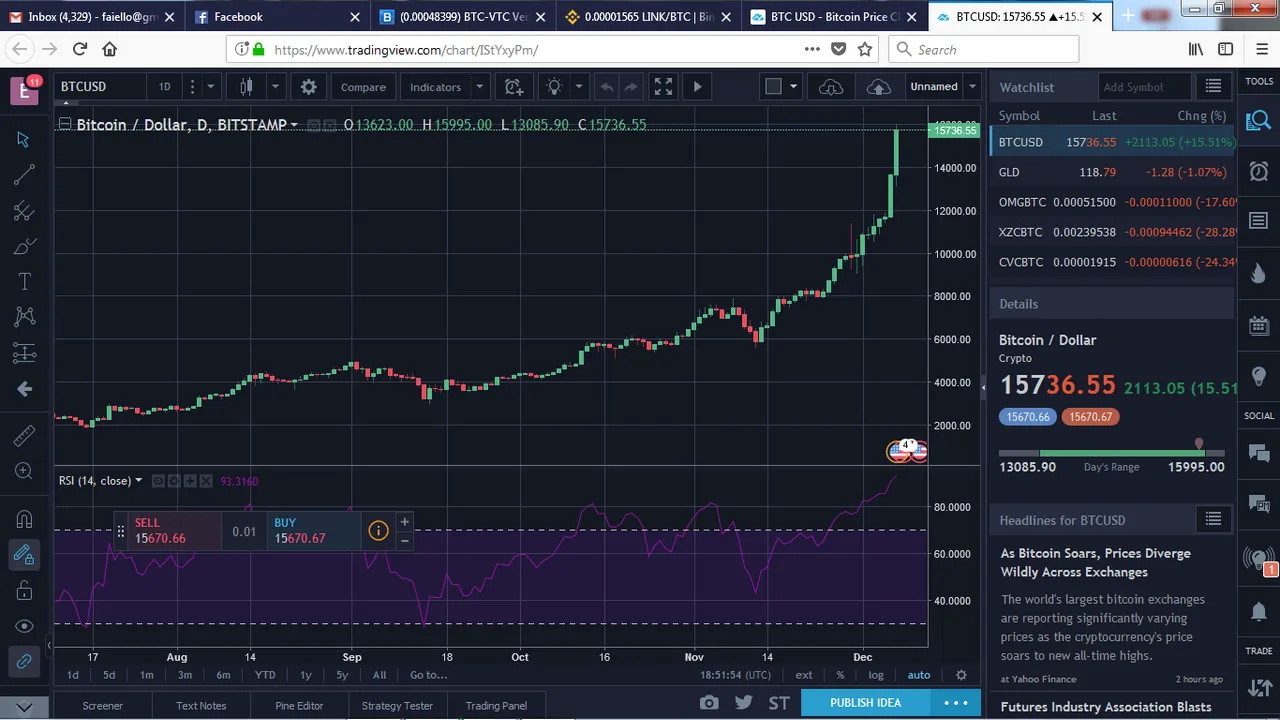
Task: Open the symbol search tool in right sidebar
Action: click(1259, 121)
